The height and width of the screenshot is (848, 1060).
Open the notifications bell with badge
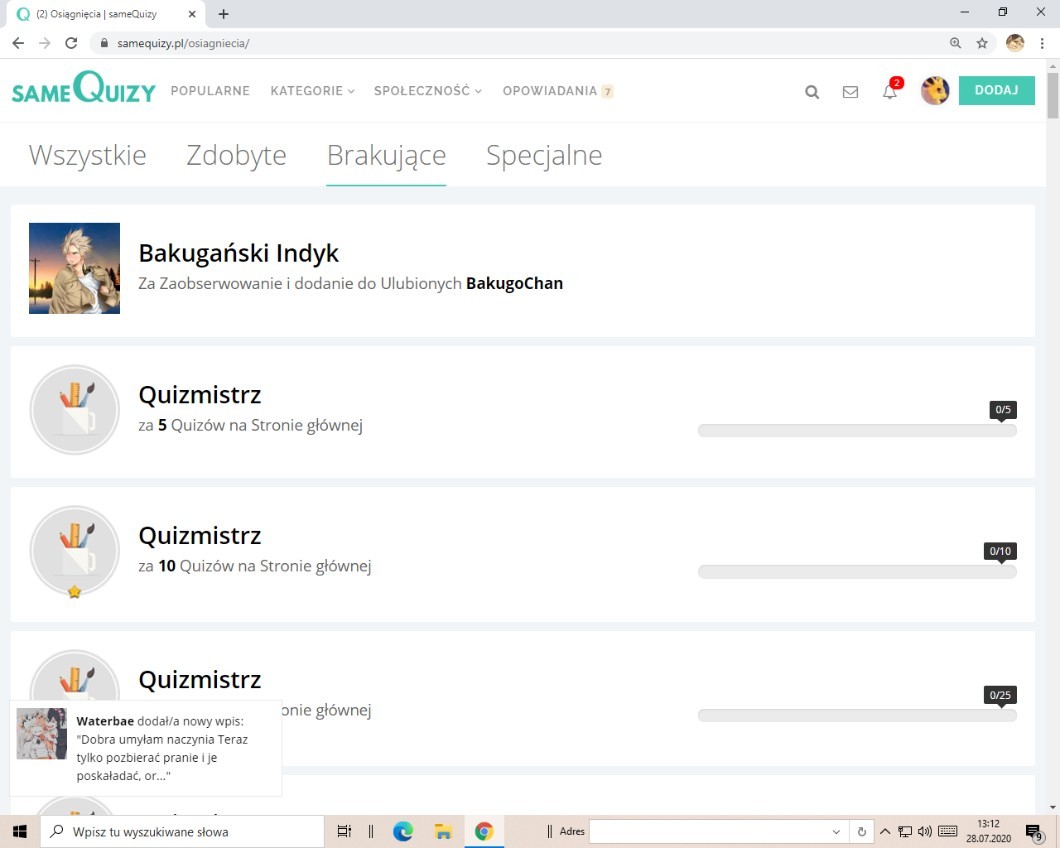890,91
